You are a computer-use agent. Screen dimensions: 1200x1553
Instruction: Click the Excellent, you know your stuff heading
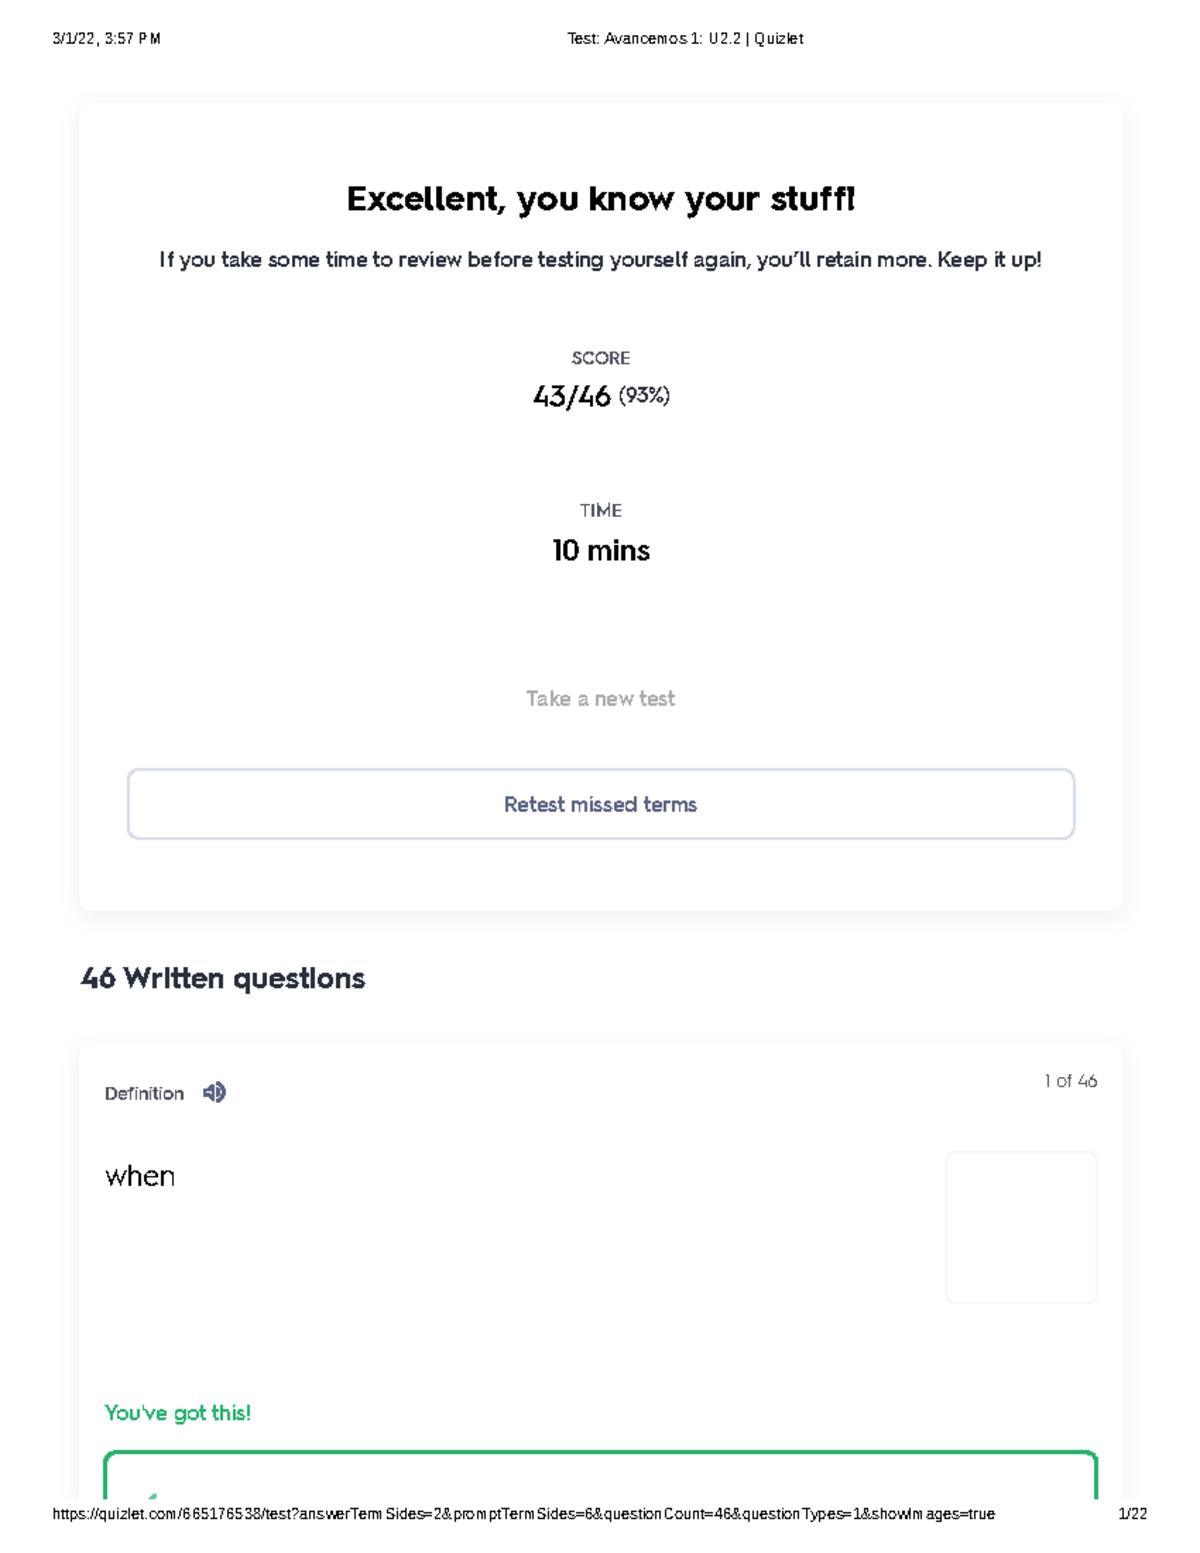pyautogui.click(x=600, y=199)
